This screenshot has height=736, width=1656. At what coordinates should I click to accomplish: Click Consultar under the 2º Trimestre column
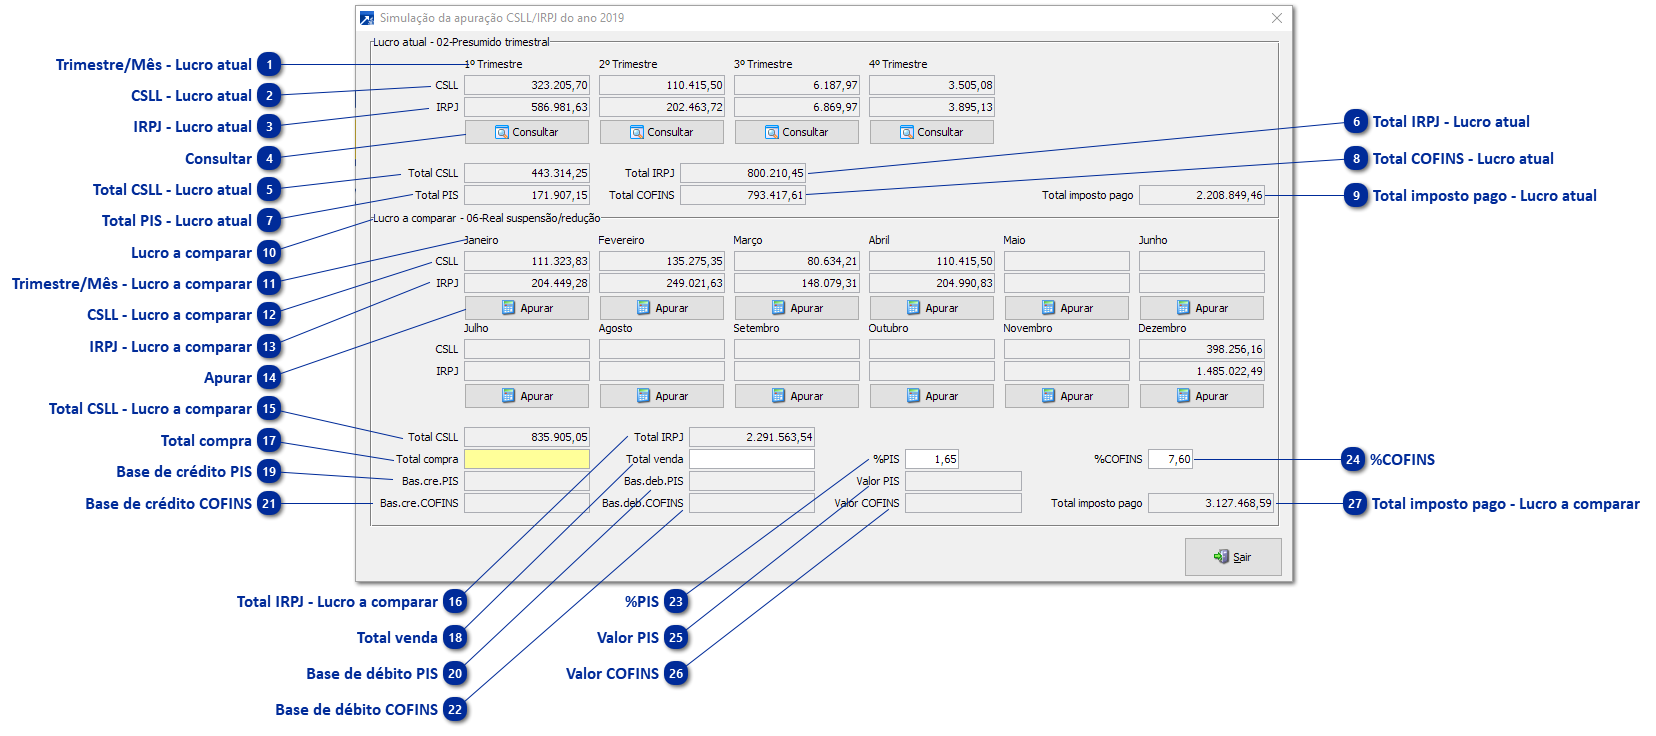[x=662, y=132]
